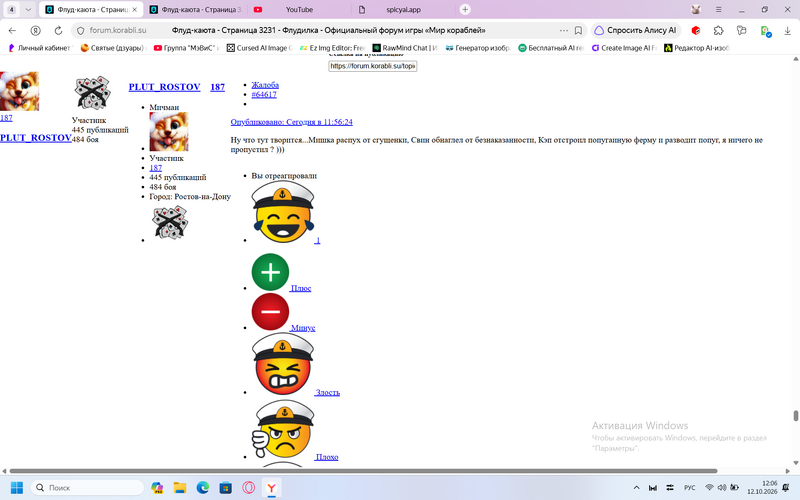Open Yandex Browser from taskbar
This screenshot has height=500, width=800.
[271, 488]
